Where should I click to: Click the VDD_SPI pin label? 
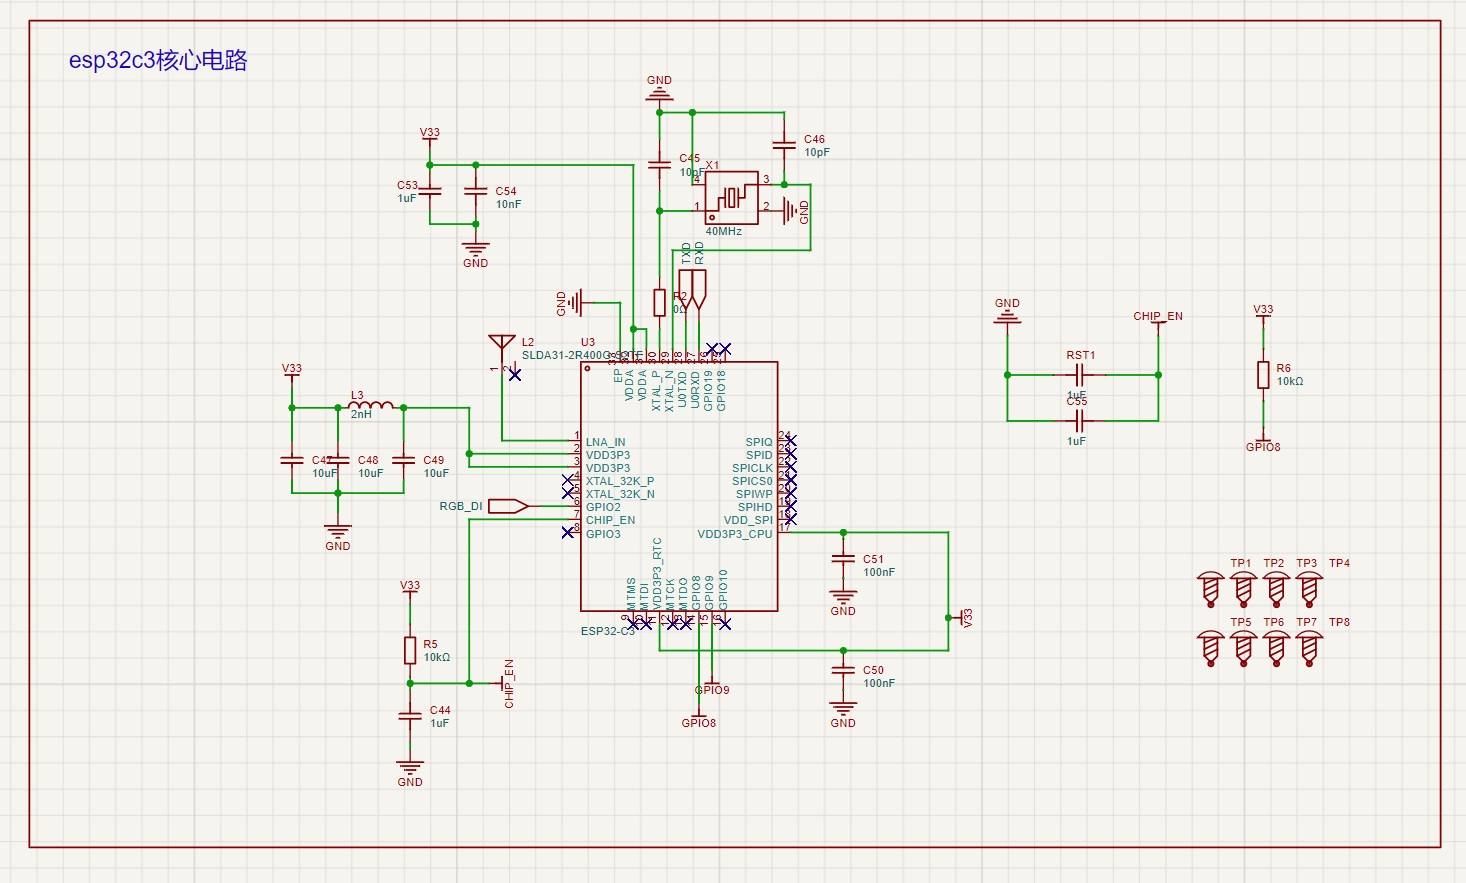click(x=748, y=520)
